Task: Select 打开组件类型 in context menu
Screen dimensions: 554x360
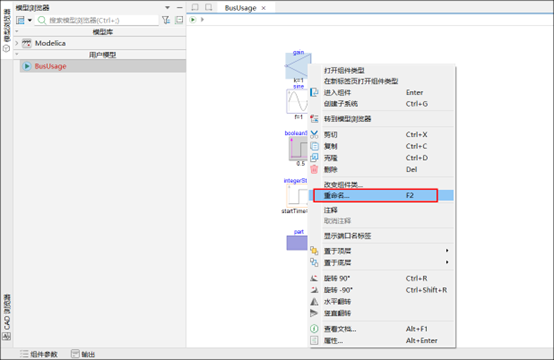Action: tap(344, 70)
